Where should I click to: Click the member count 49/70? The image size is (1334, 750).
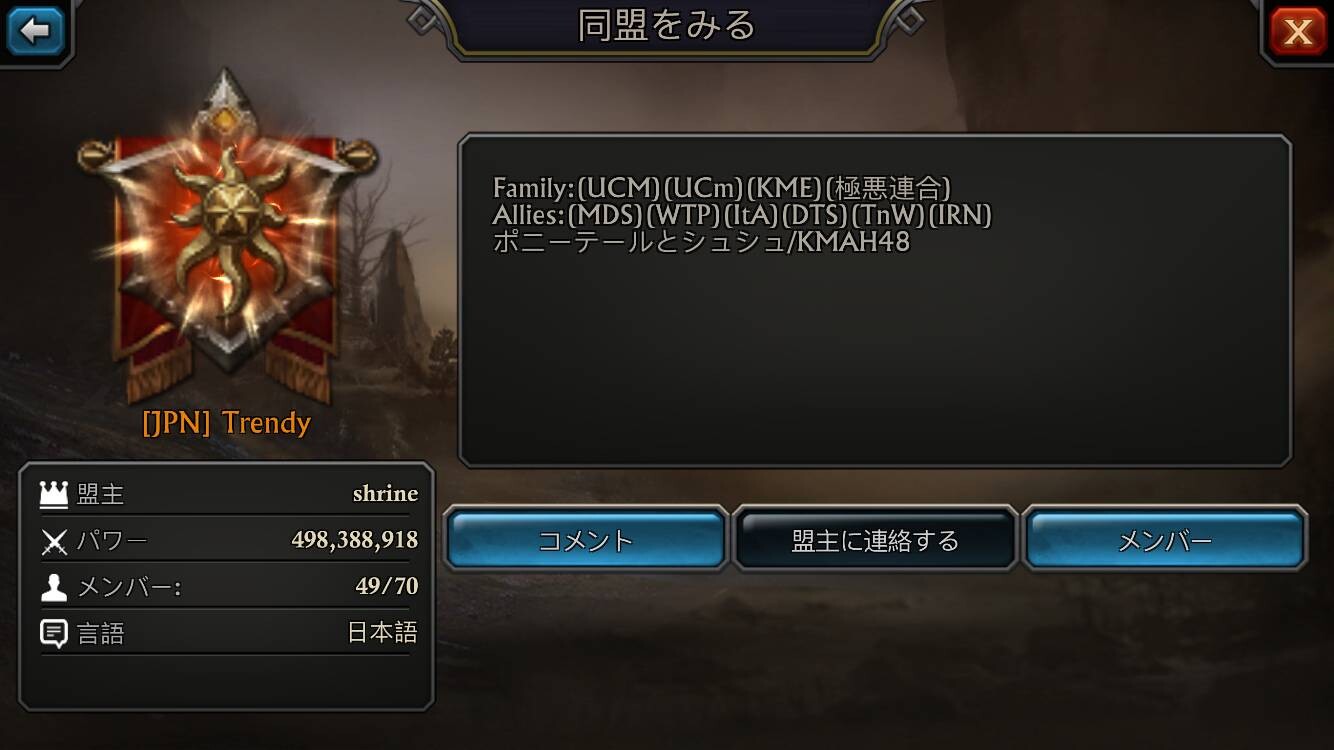point(387,586)
